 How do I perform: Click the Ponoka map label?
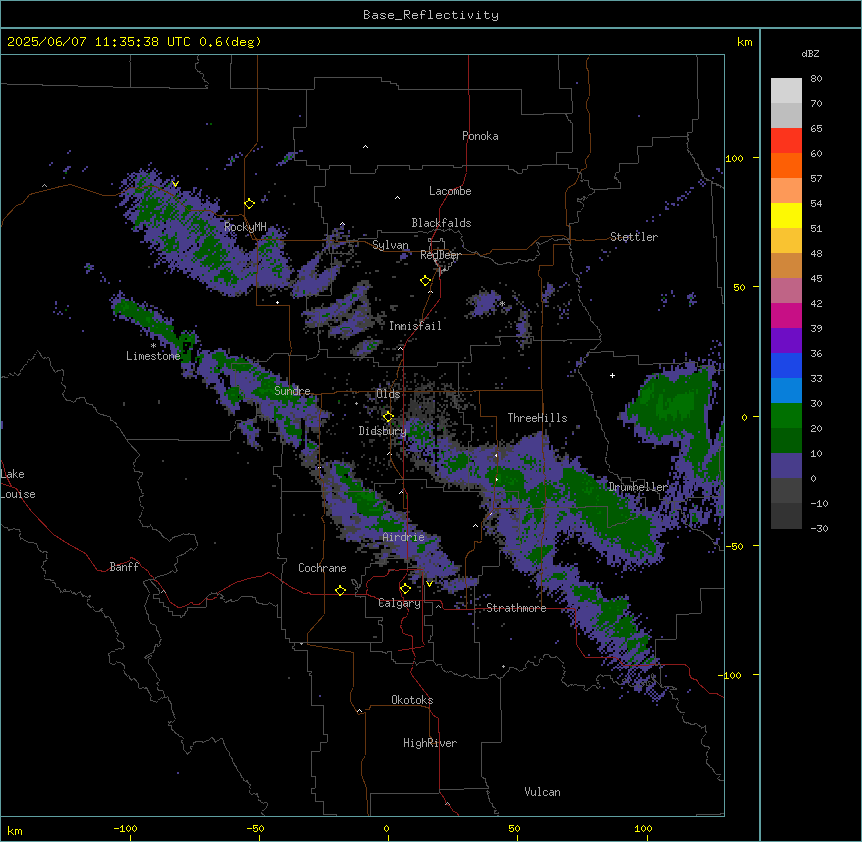pyautogui.click(x=480, y=136)
